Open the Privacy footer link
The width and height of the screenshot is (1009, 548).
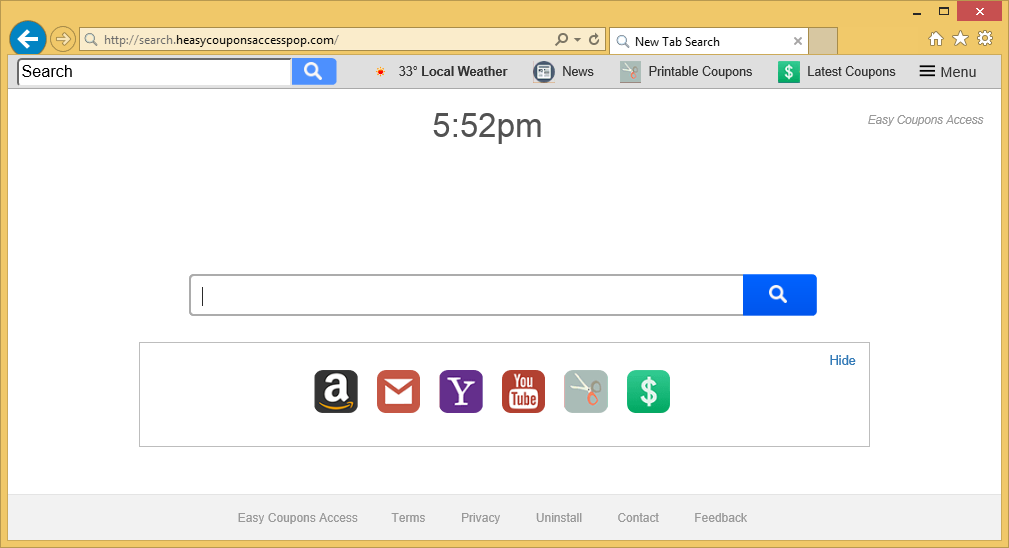click(x=480, y=518)
